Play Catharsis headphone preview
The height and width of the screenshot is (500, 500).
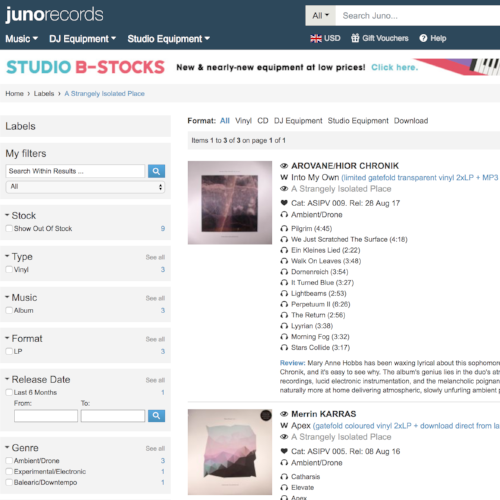284,477
